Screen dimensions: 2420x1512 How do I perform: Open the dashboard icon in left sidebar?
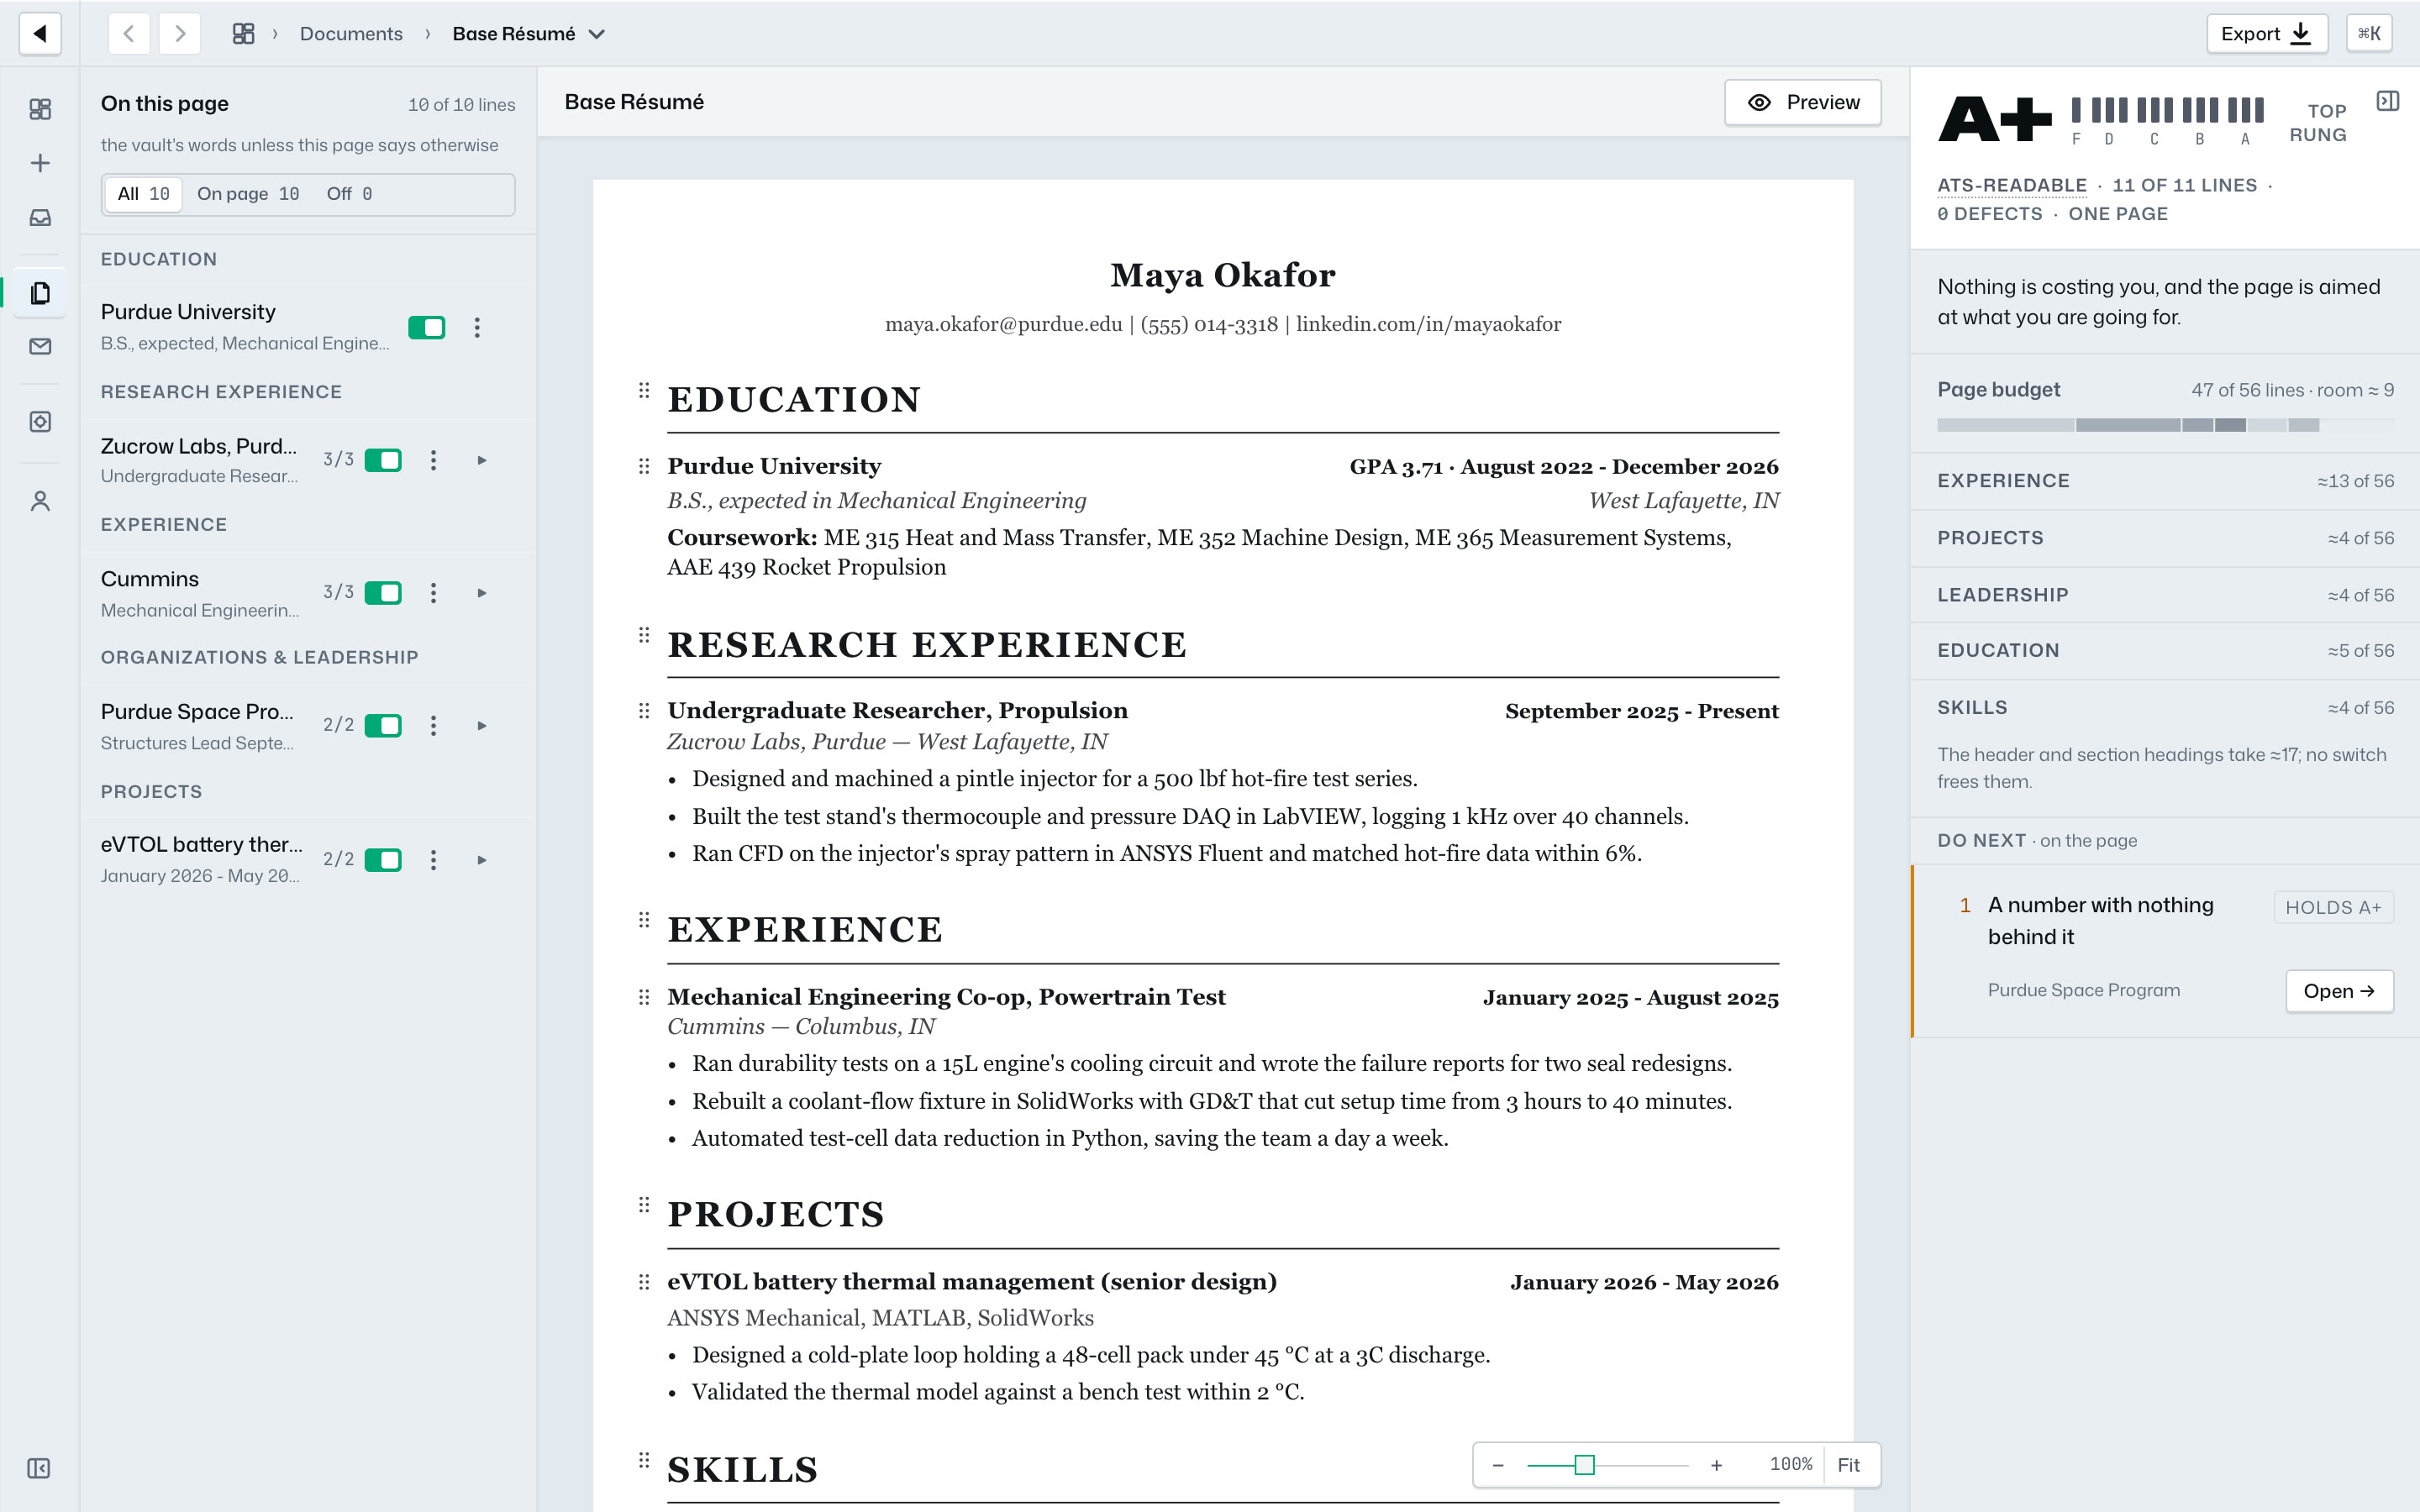click(40, 109)
